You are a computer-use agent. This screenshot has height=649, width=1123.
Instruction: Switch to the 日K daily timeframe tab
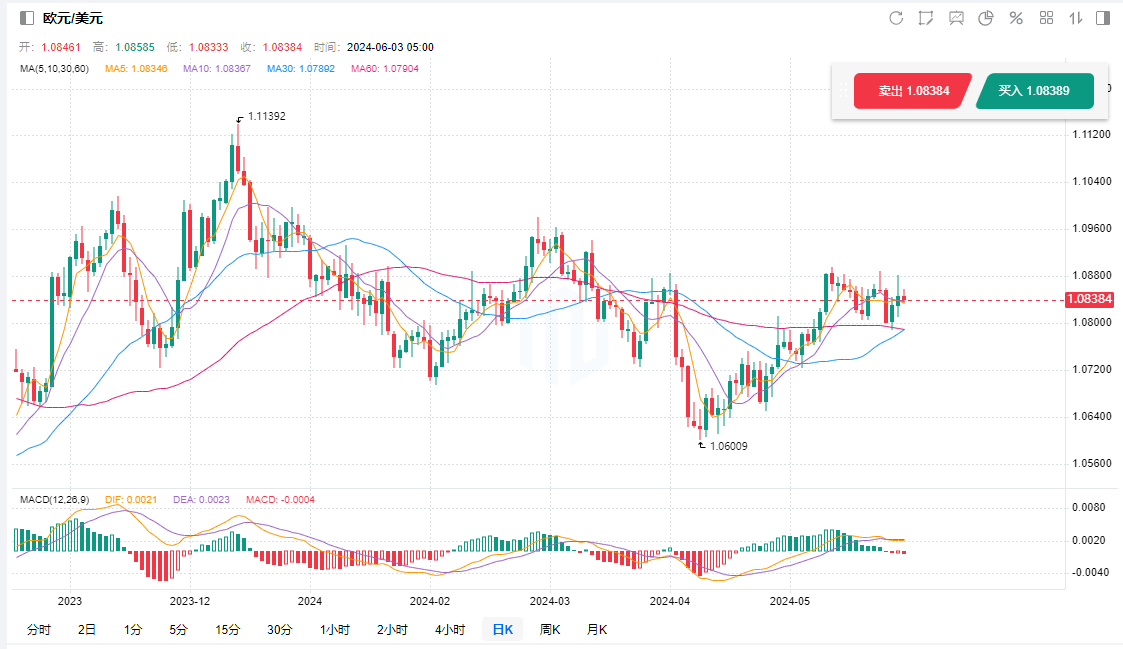pos(500,629)
